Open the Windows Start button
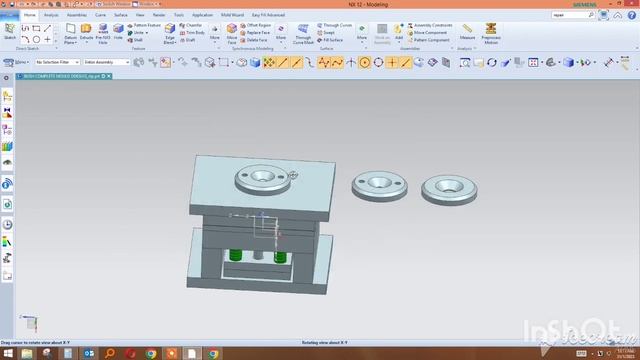Screen dimensions: 640x360 (7, 353)
